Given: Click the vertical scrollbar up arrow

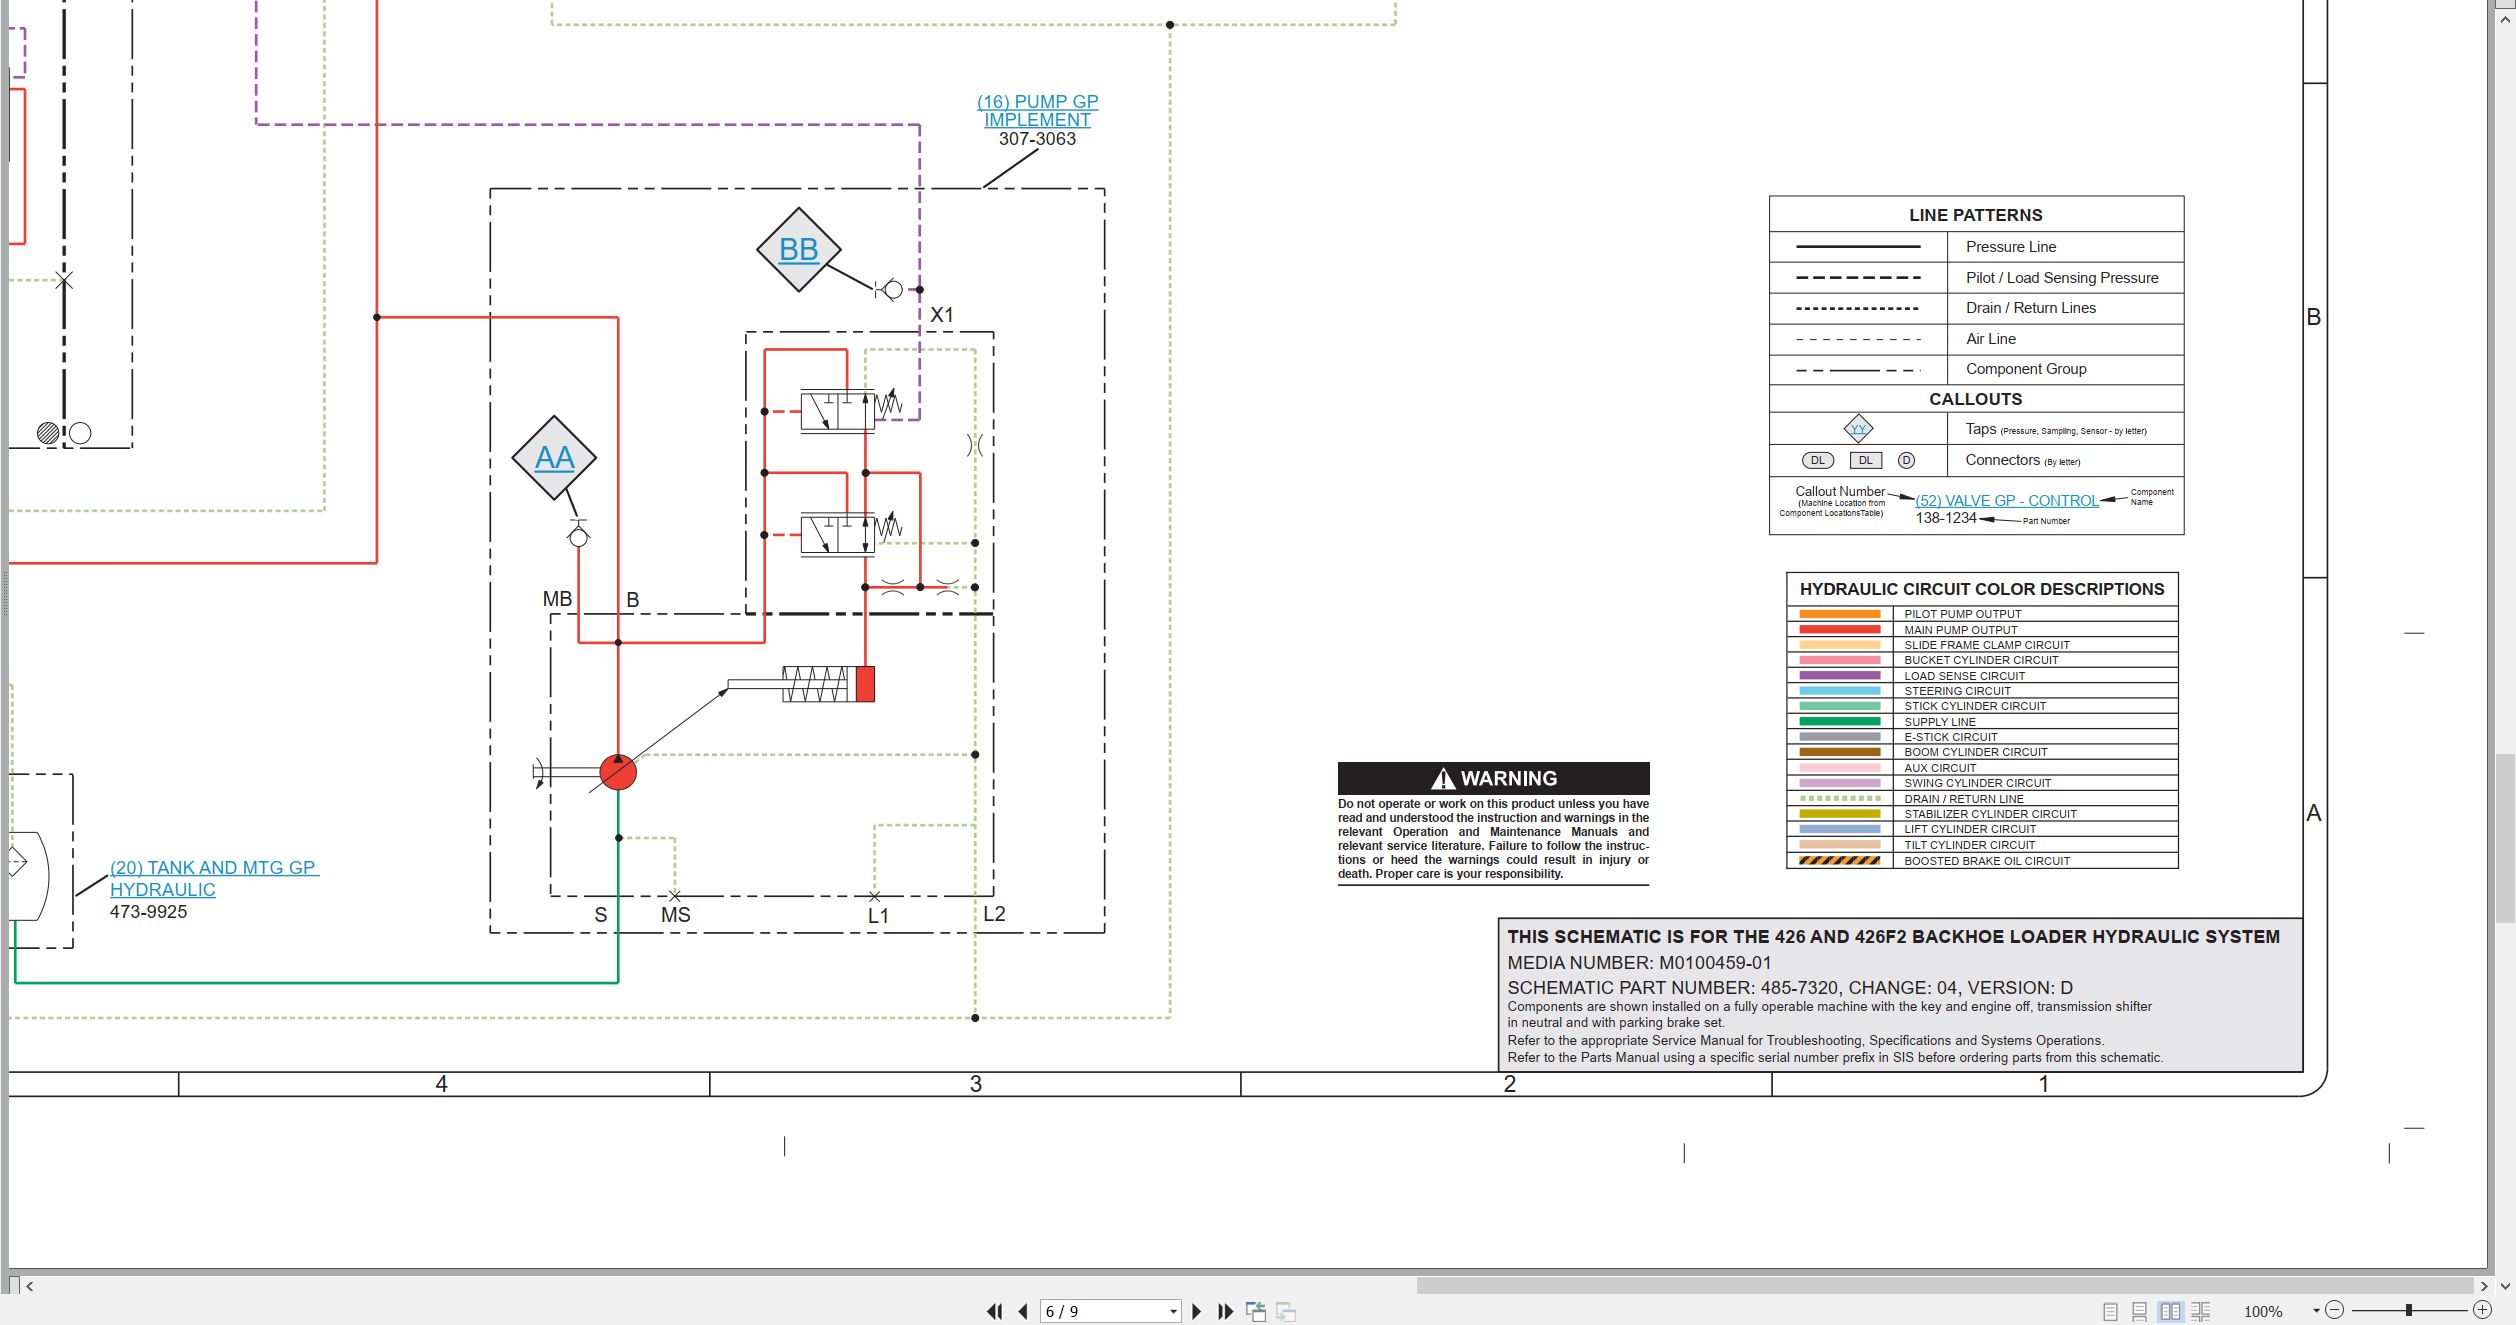Looking at the screenshot, I should click(2505, 20).
